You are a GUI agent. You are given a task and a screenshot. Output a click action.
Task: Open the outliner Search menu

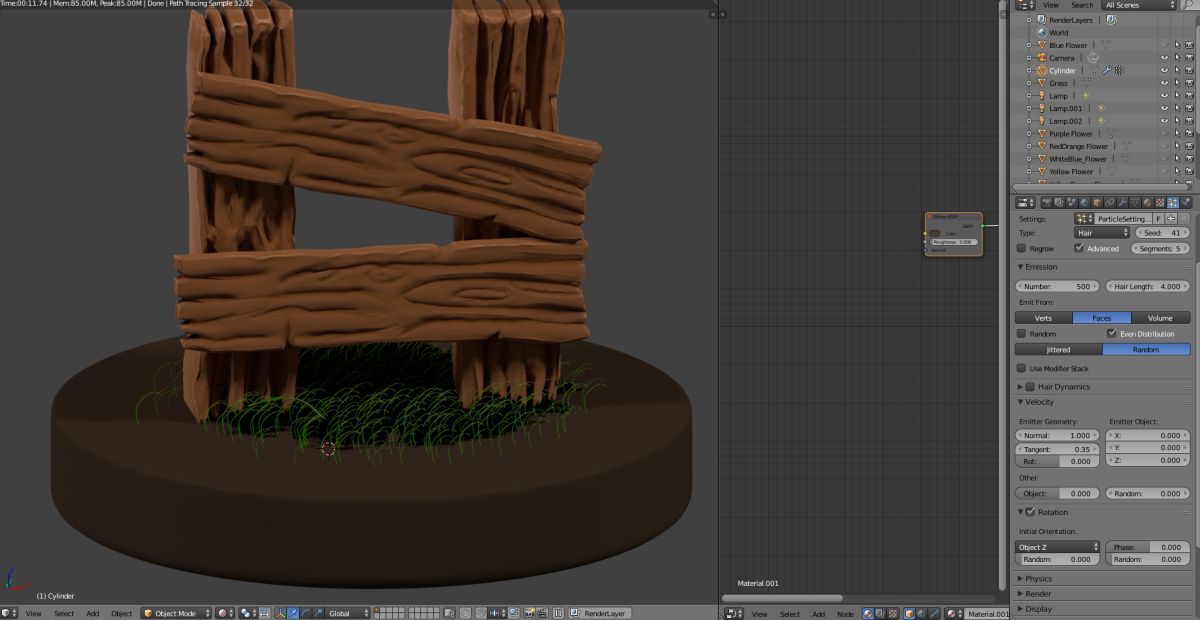(1082, 5)
